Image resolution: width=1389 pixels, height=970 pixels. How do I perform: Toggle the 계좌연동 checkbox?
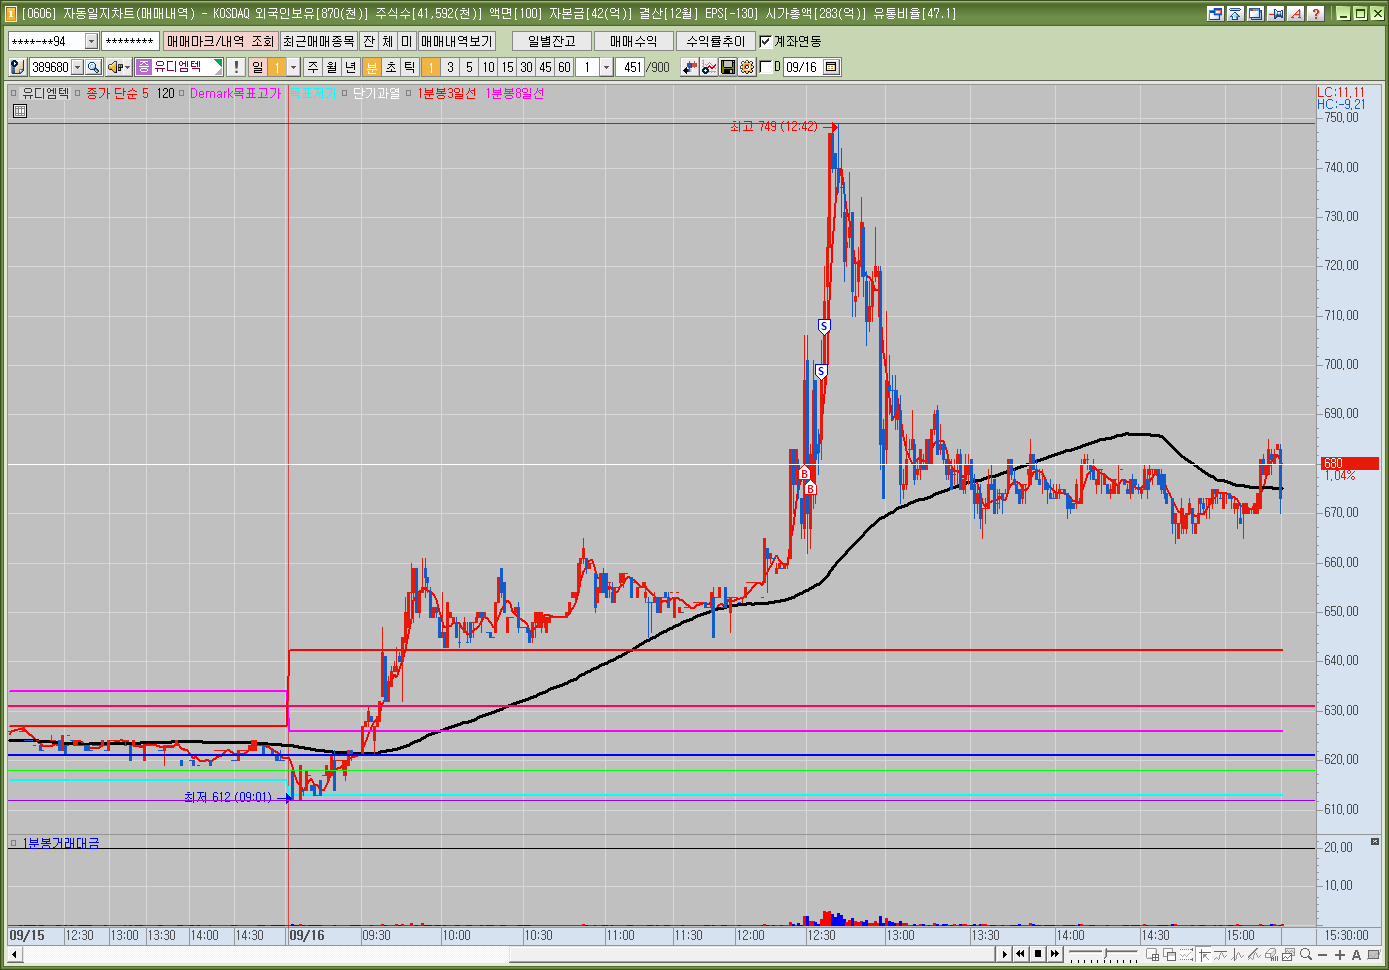(x=766, y=41)
